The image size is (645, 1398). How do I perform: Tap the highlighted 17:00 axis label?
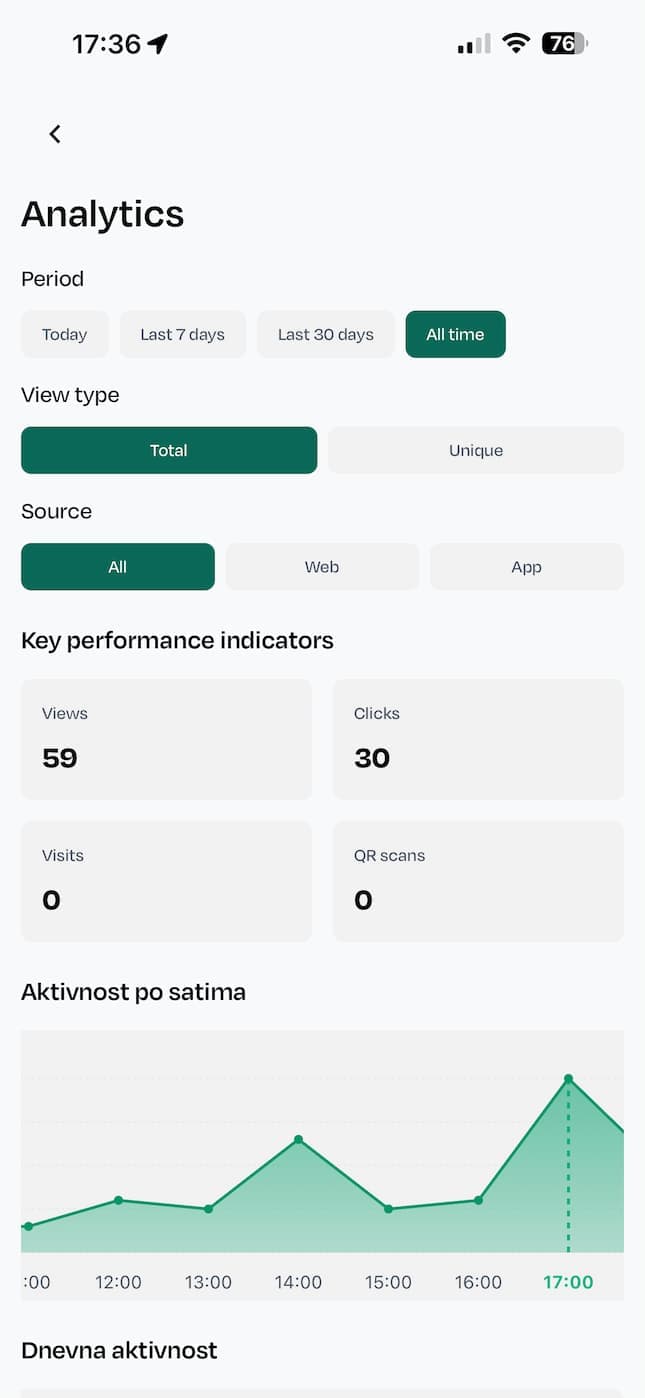[568, 1281]
